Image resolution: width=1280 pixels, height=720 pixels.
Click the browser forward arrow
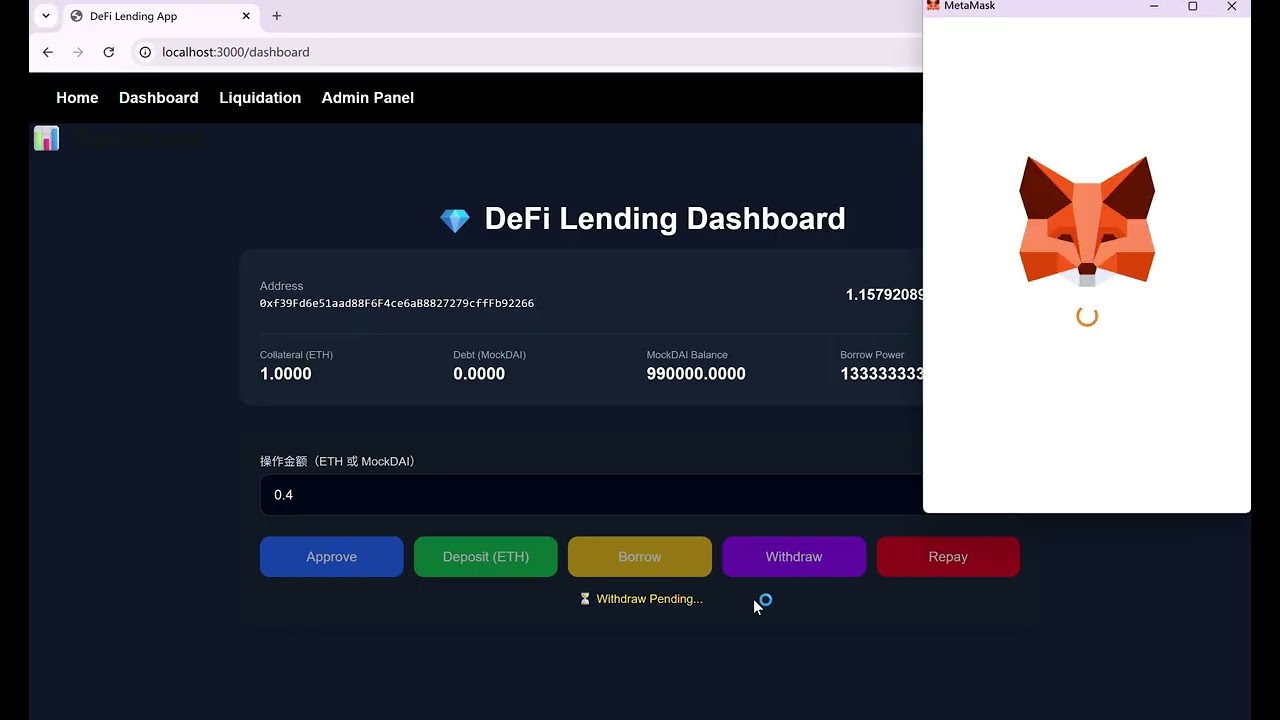[78, 52]
